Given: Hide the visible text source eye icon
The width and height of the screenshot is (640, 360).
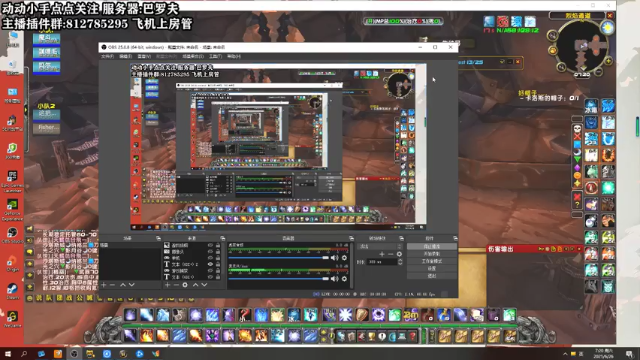Looking at the screenshot, I should [210, 264].
